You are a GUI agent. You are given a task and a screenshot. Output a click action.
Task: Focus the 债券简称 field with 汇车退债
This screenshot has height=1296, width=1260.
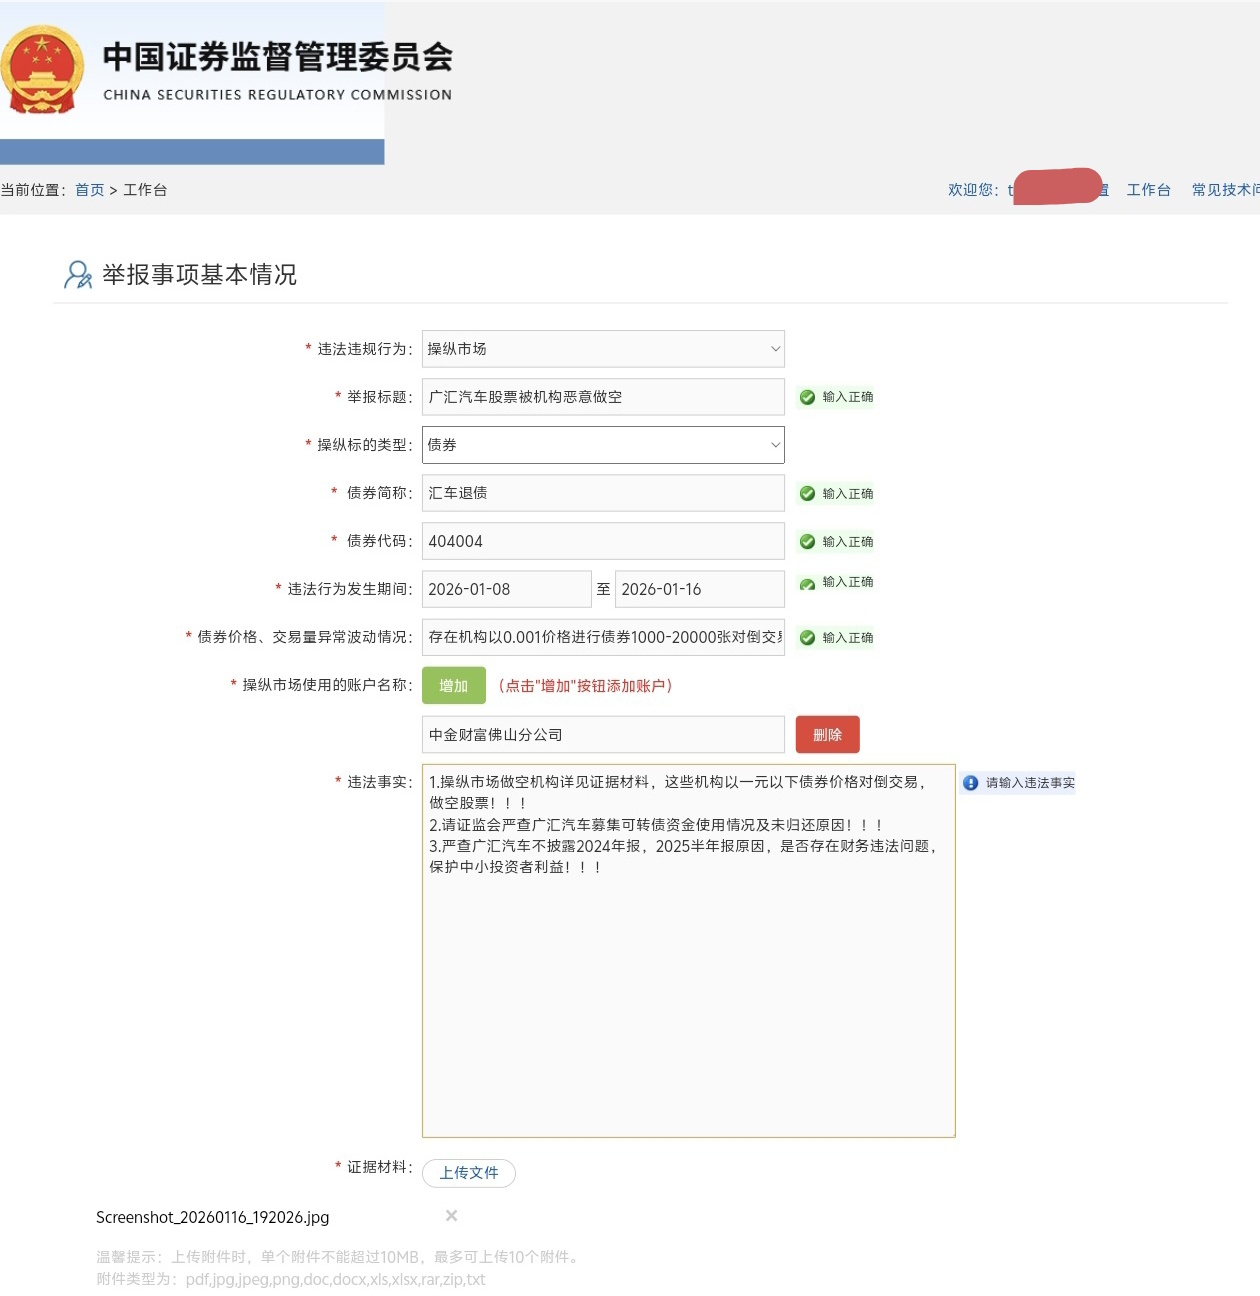[x=603, y=493]
